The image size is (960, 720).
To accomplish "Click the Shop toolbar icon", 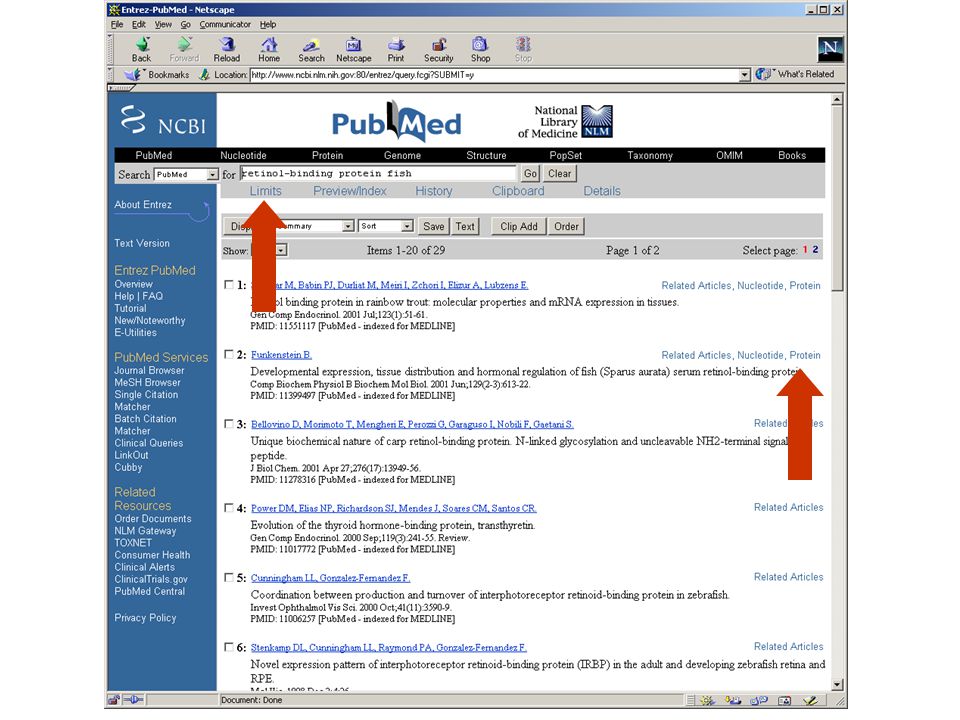I will tap(480, 45).
